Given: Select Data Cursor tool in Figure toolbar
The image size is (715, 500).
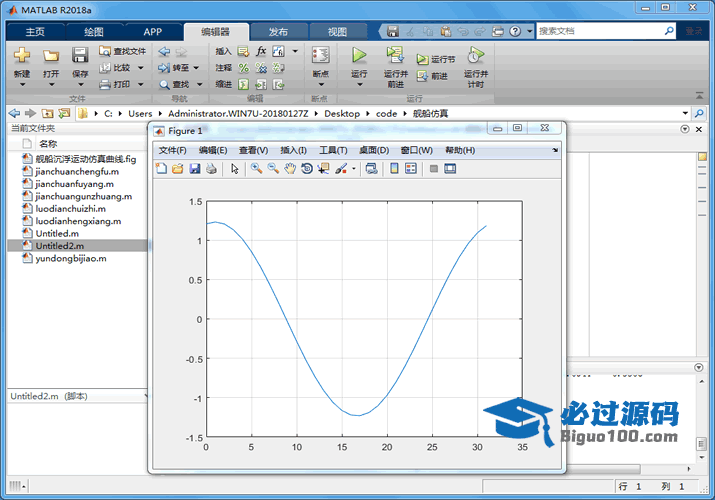Looking at the screenshot, I should click(324, 169).
